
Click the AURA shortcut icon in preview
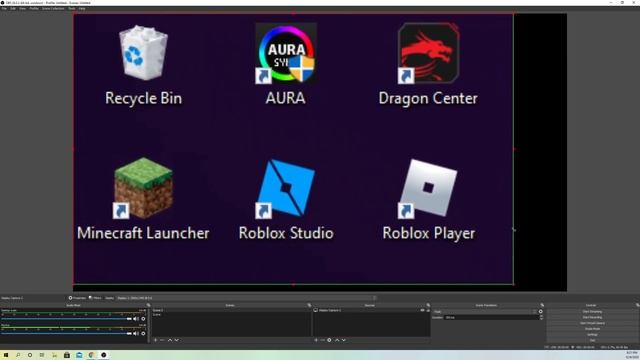click(x=286, y=53)
